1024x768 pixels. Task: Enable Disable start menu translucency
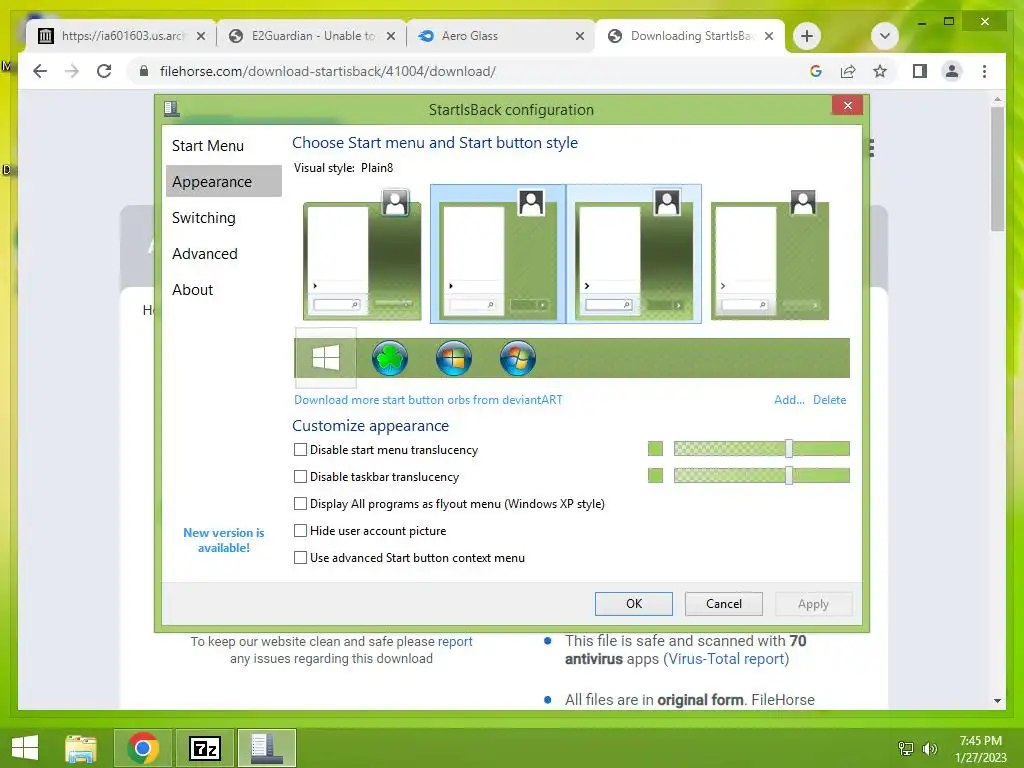coord(300,450)
